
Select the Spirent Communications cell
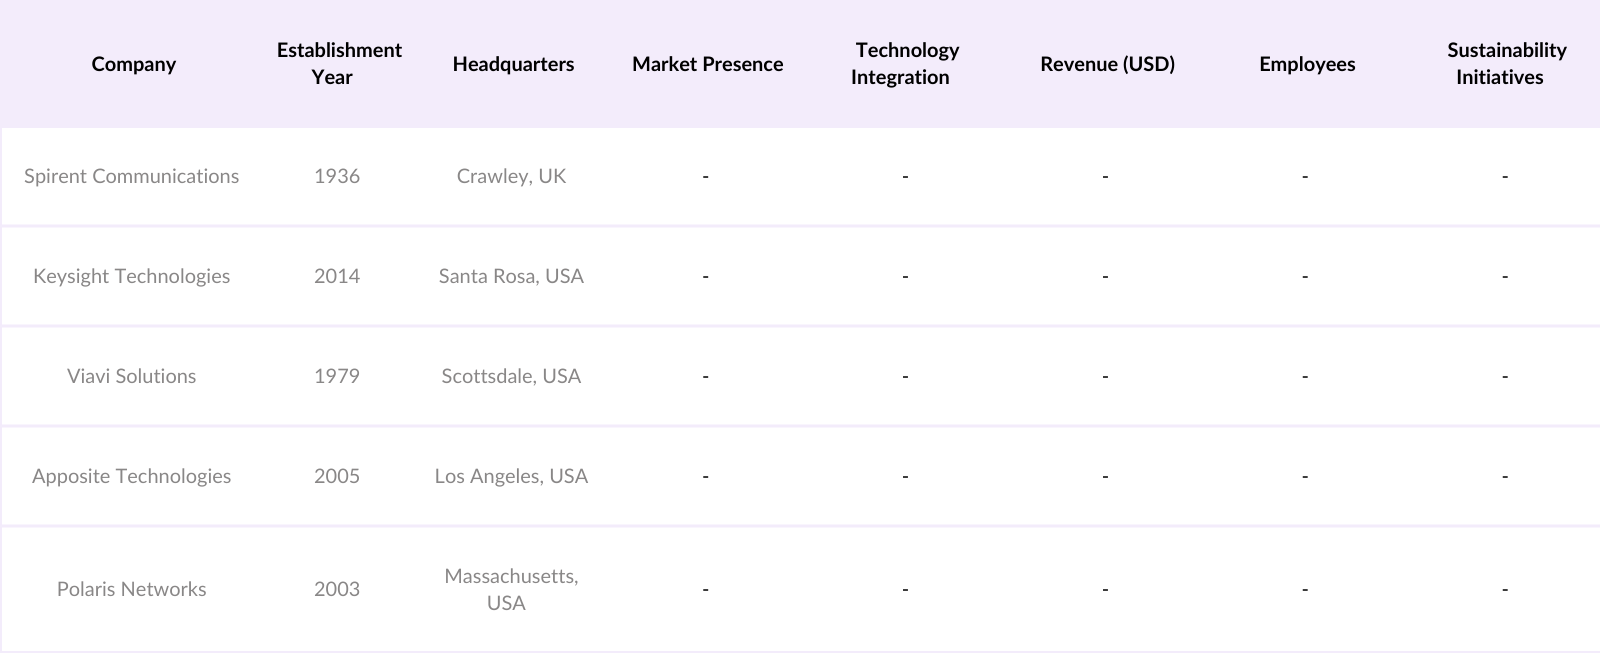[x=132, y=176]
